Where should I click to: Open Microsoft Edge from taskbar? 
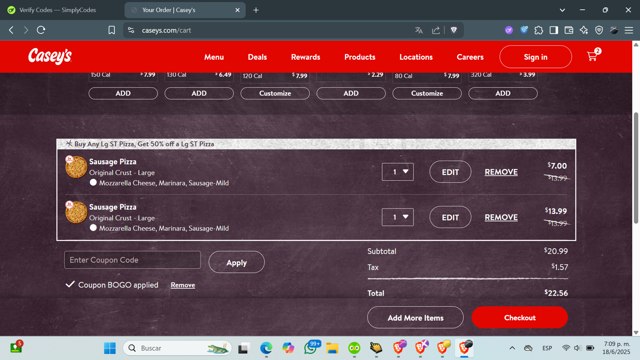point(266,348)
